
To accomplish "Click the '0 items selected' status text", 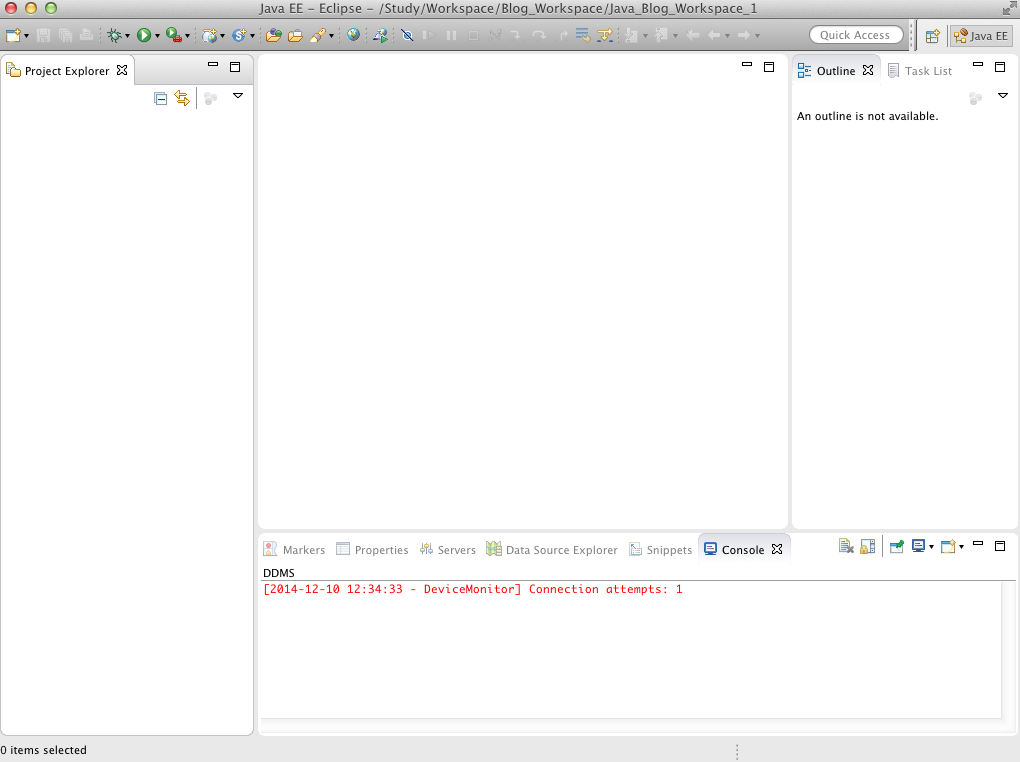I will click(44, 750).
